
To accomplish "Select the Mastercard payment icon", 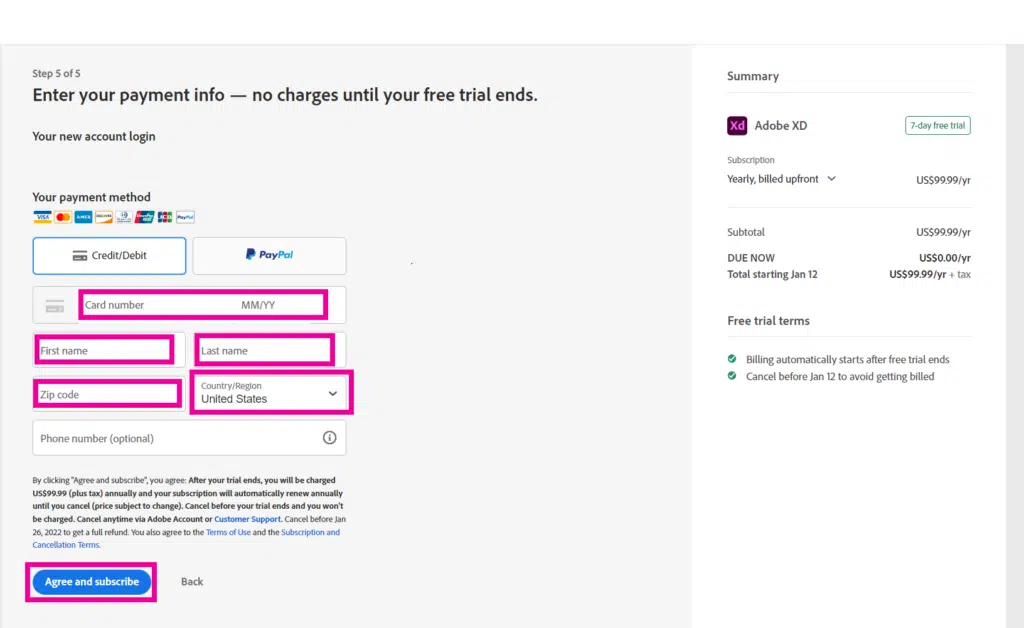I will coord(63,217).
